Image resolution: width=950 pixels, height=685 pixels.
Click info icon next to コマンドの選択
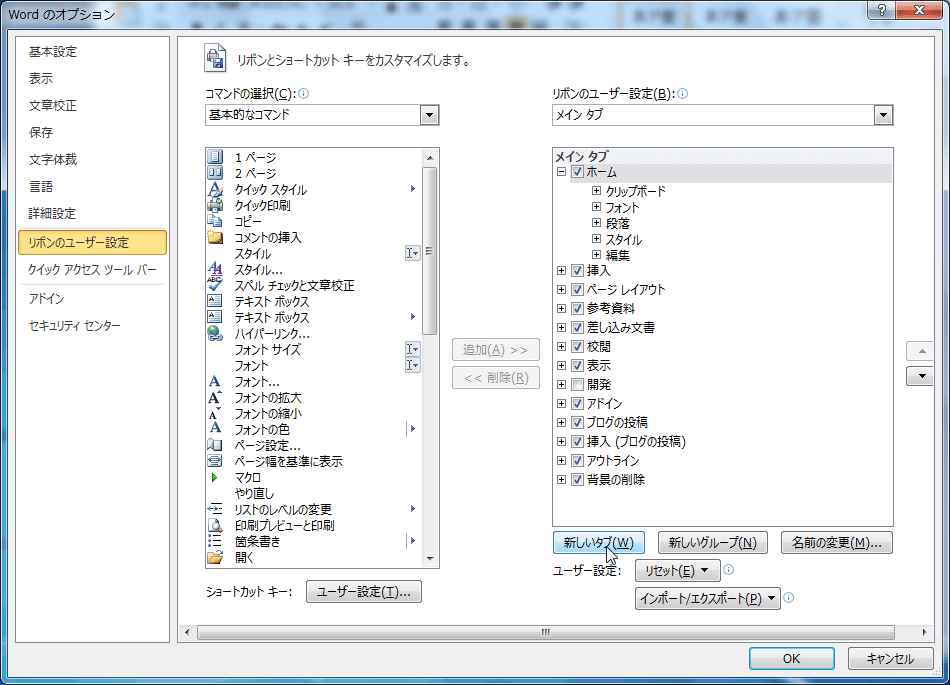304,93
